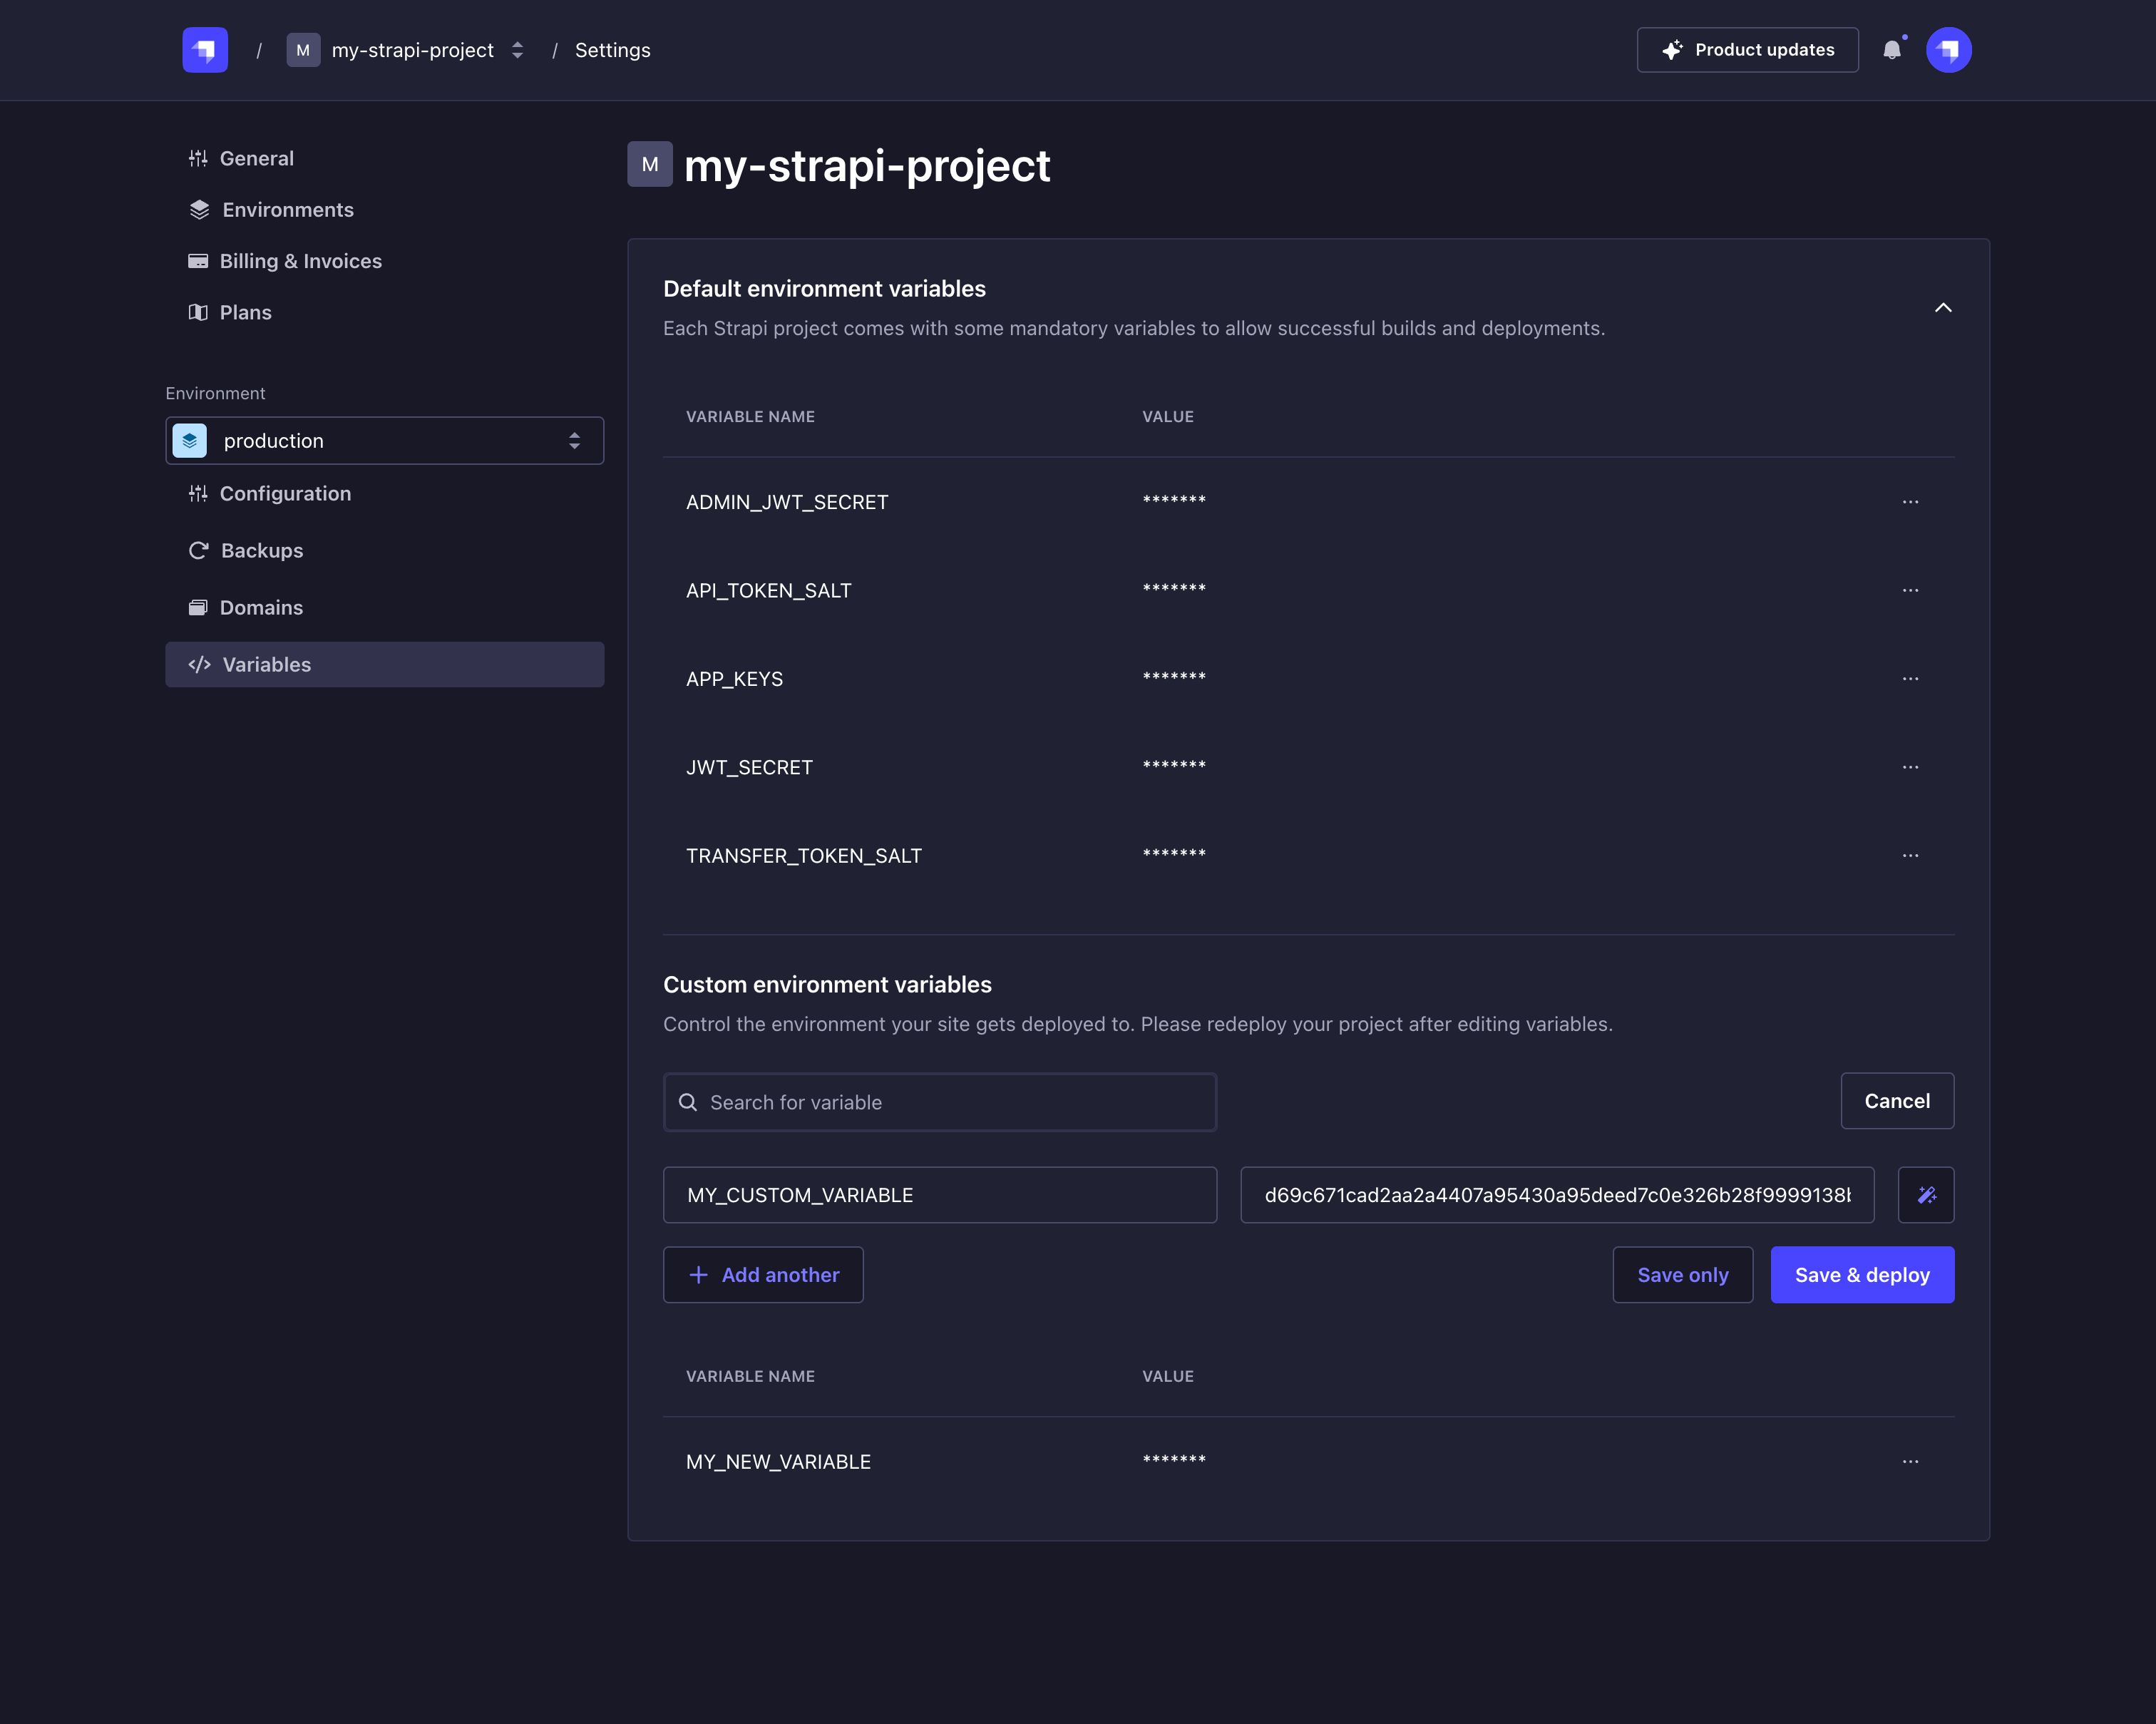Click the search magnifier icon
The height and width of the screenshot is (1724, 2156).
point(688,1102)
